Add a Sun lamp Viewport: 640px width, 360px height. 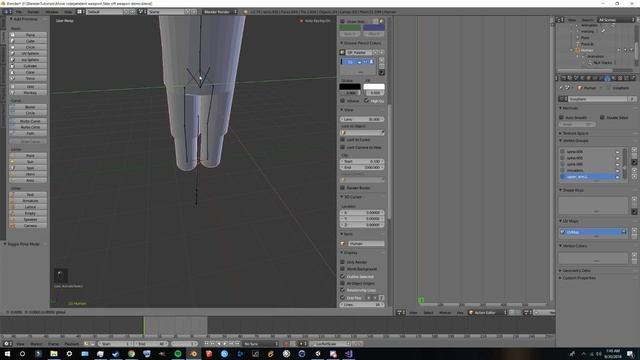pyautogui.click(x=28, y=162)
